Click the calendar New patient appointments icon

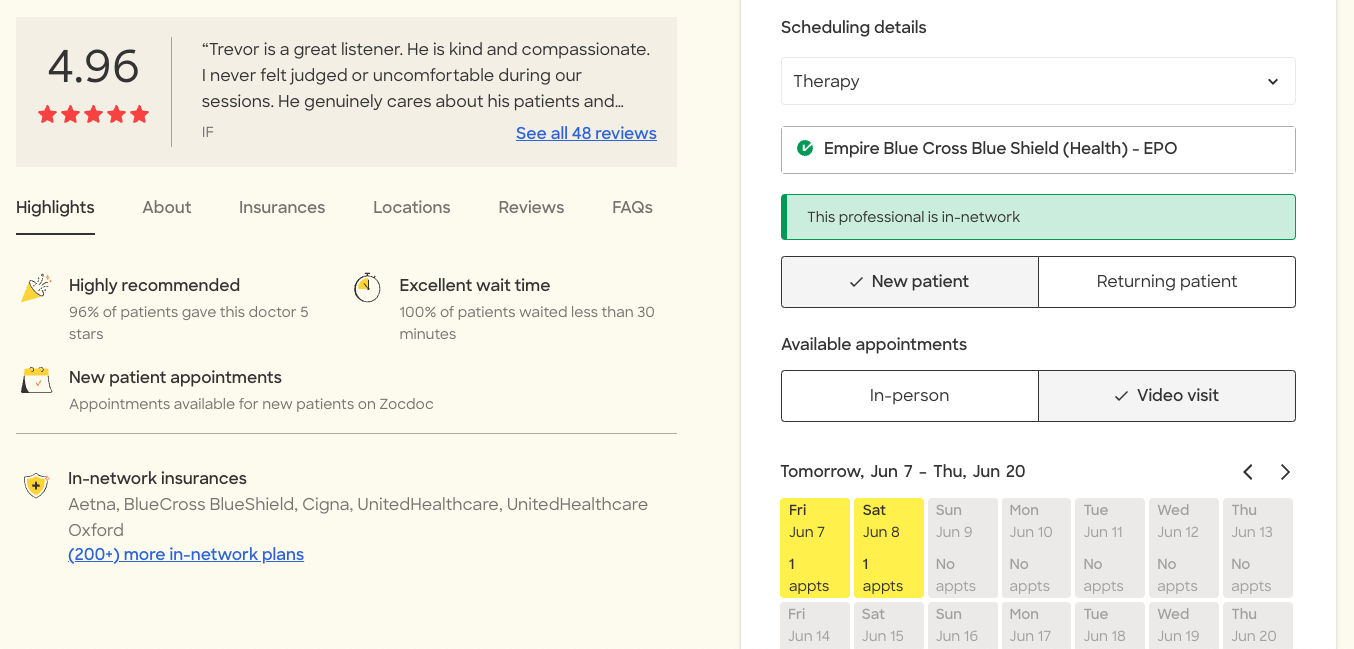pyautogui.click(x=37, y=381)
